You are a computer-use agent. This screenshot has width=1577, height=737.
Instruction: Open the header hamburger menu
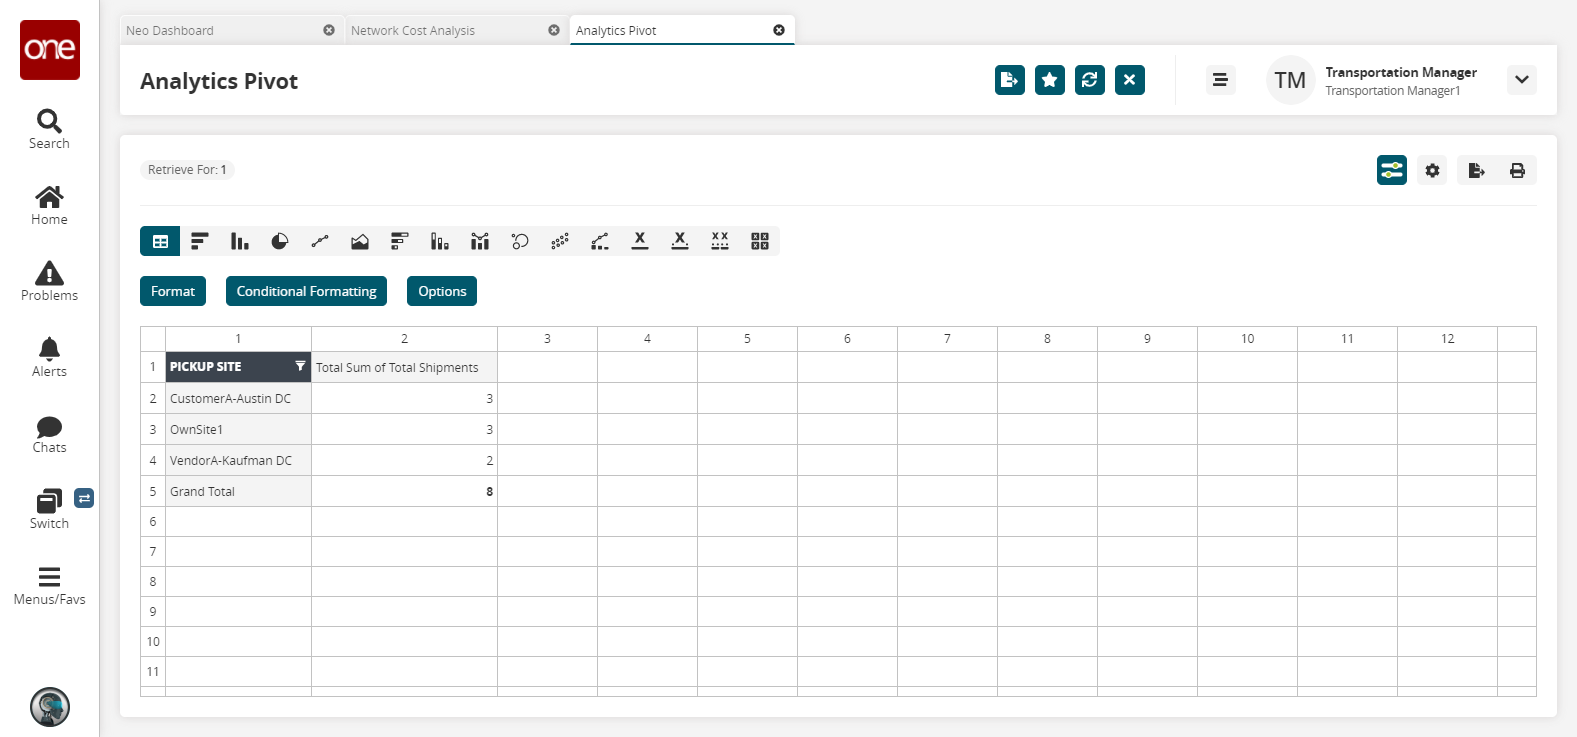point(1220,80)
